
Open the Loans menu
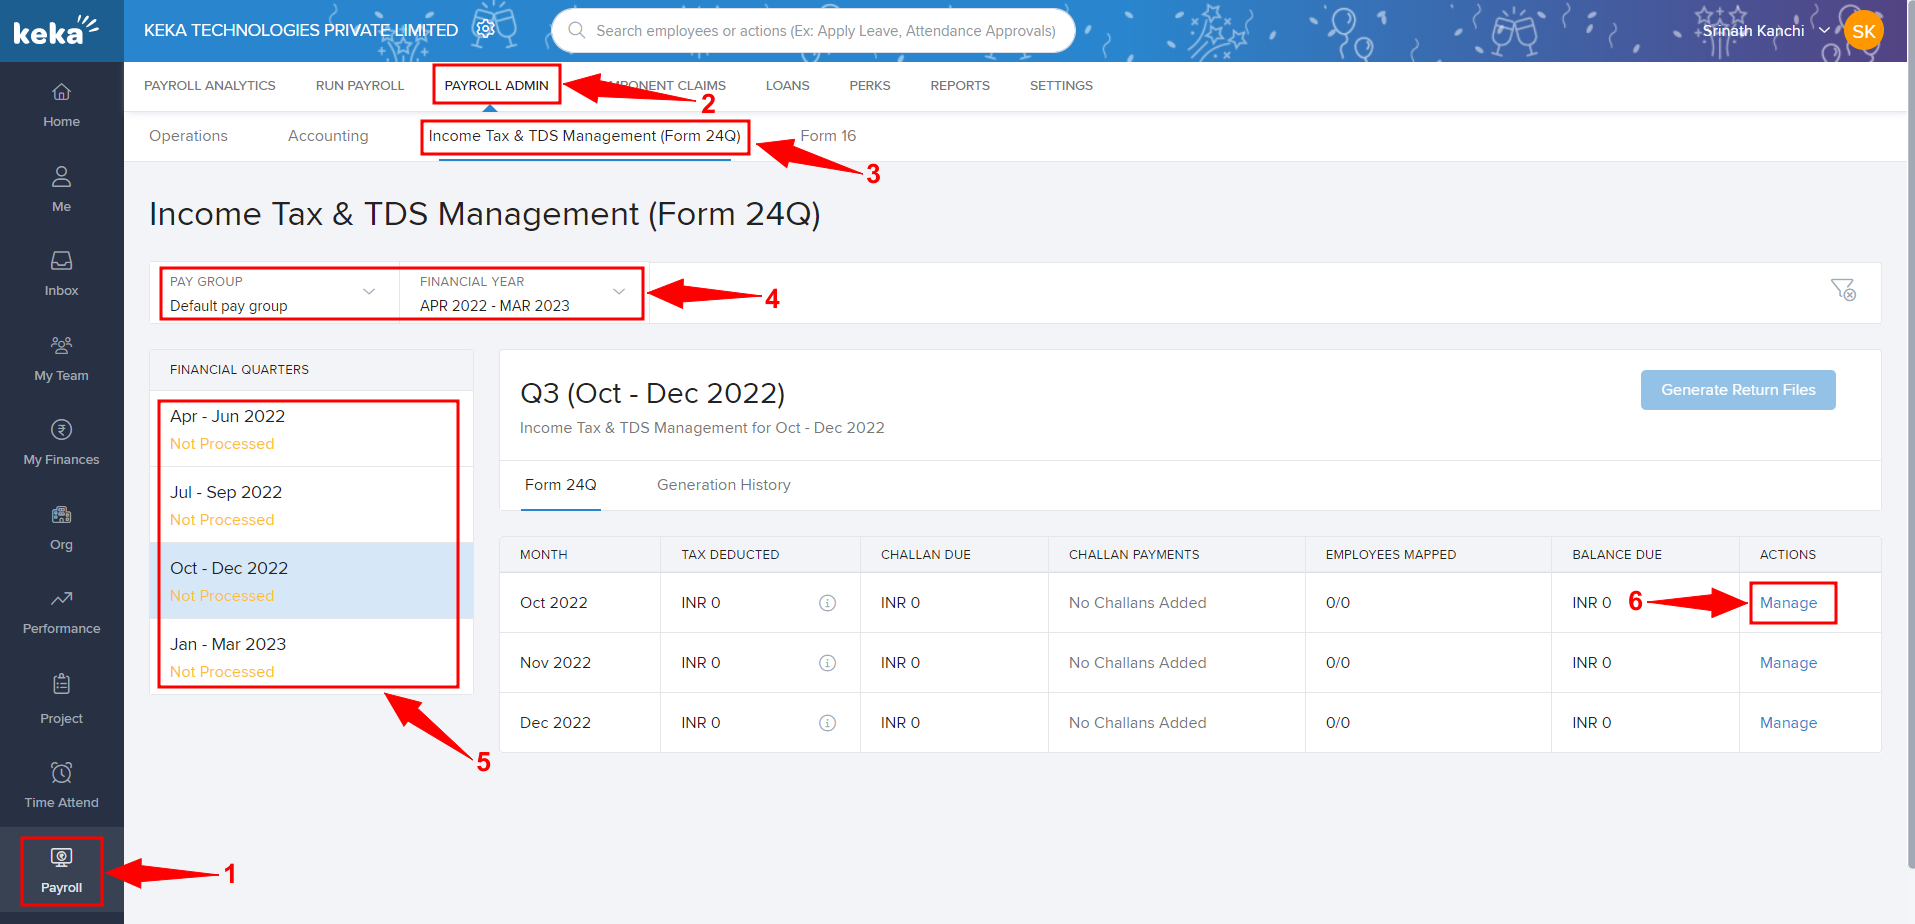pos(788,86)
